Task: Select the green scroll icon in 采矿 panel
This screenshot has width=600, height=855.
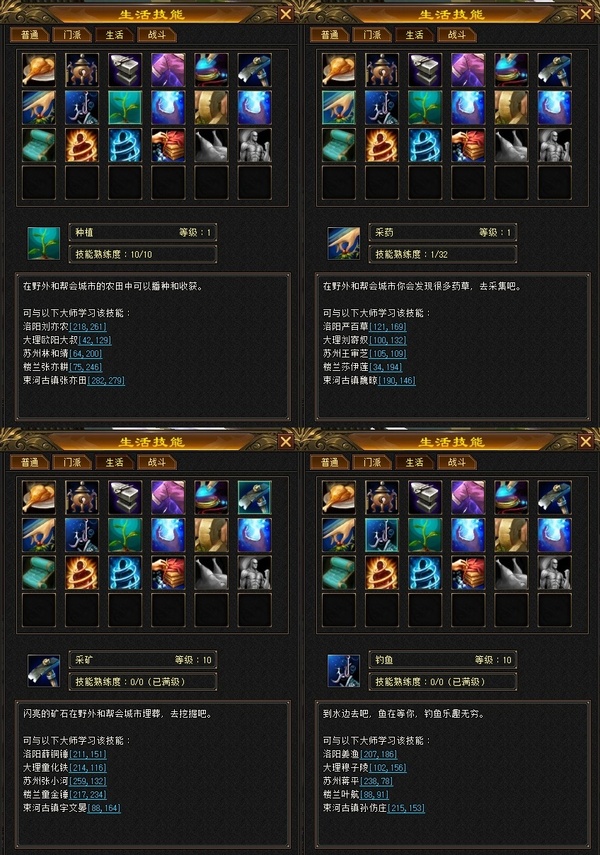Action: 39,573
